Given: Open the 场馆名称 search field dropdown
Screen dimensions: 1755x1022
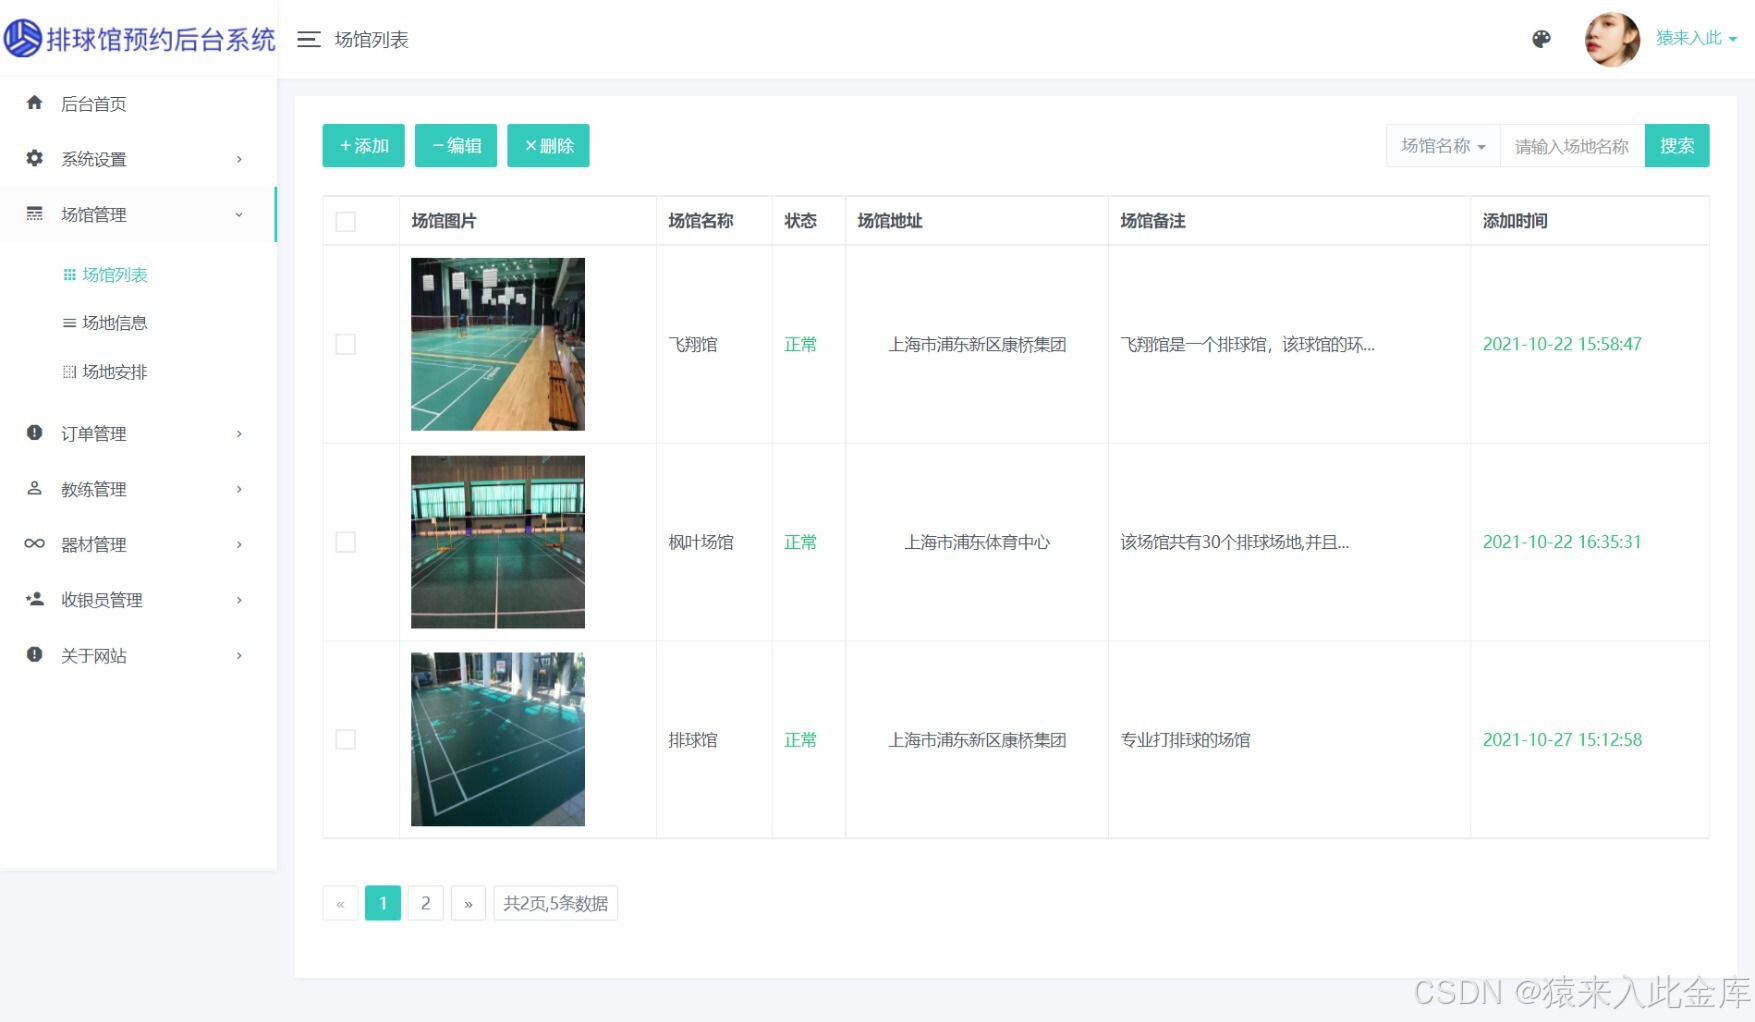Looking at the screenshot, I should (1443, 146).
